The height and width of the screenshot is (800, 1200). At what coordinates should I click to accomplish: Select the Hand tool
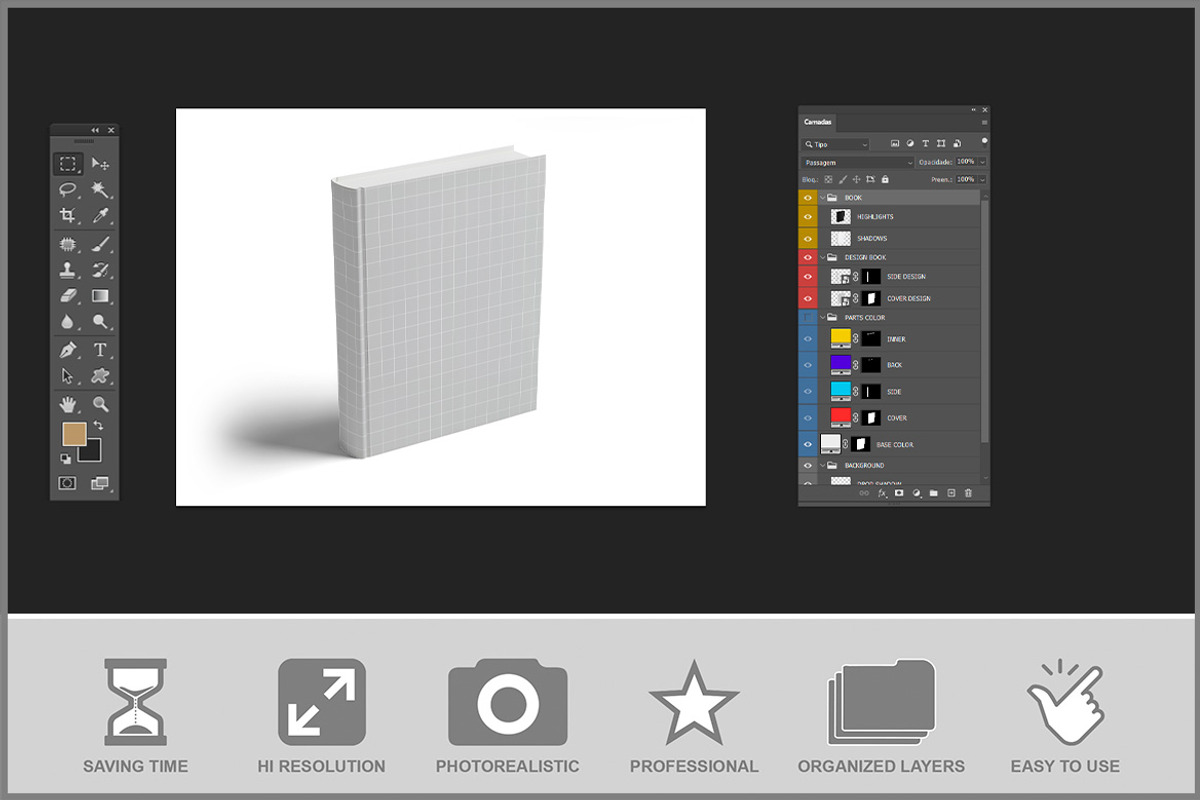pyautogui.click(x=68, y=404)
